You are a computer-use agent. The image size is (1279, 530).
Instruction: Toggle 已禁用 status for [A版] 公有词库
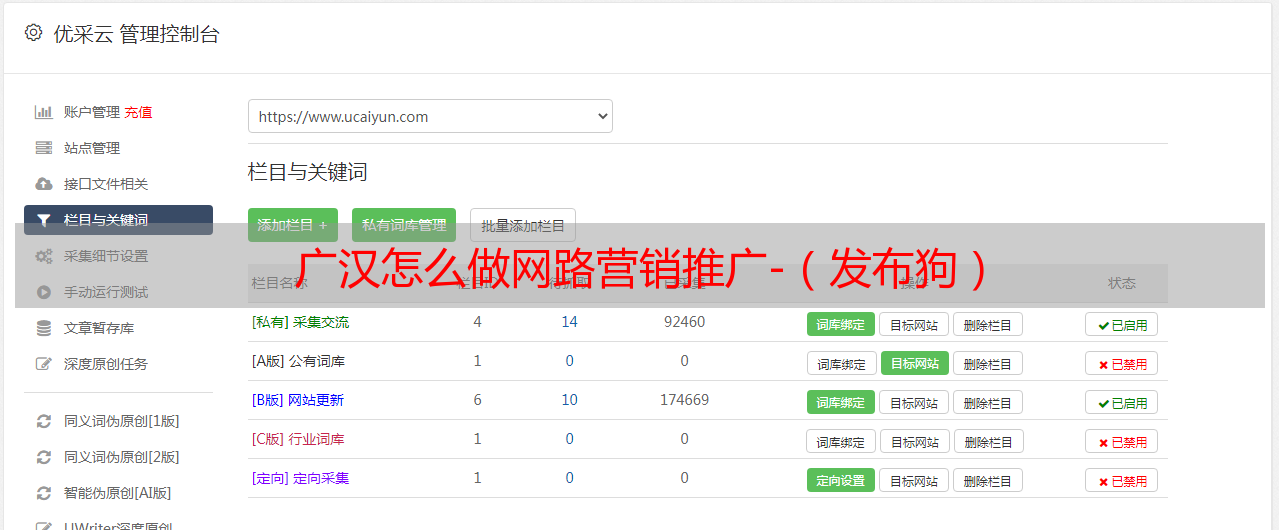point(1122,363)
